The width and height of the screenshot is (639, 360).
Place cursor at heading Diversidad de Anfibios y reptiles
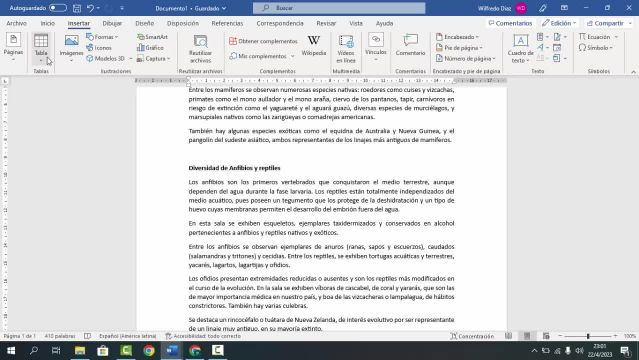[234, 168]
